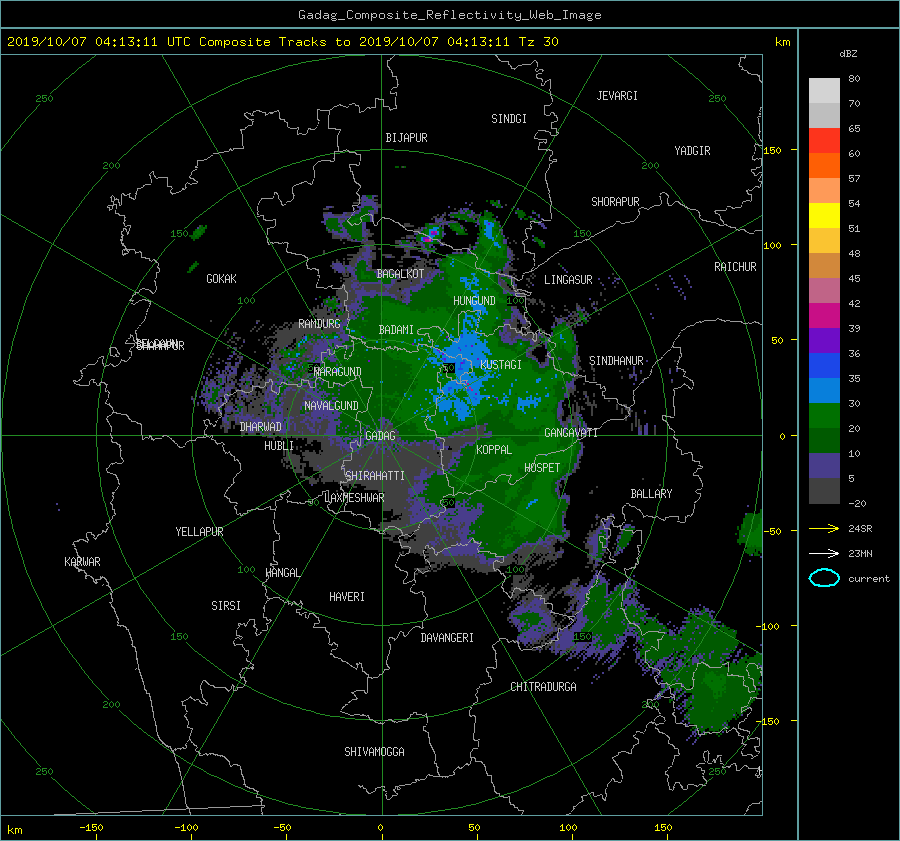Click the SHIRAHATTI city label
The image size is (900, 841).
[375, 476]
